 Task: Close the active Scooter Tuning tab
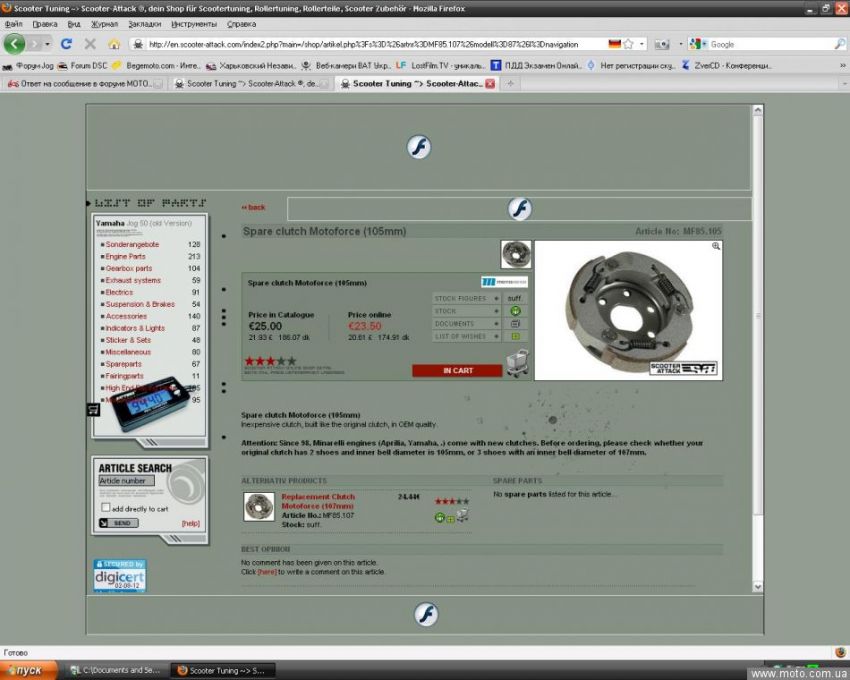coord(490,84)
